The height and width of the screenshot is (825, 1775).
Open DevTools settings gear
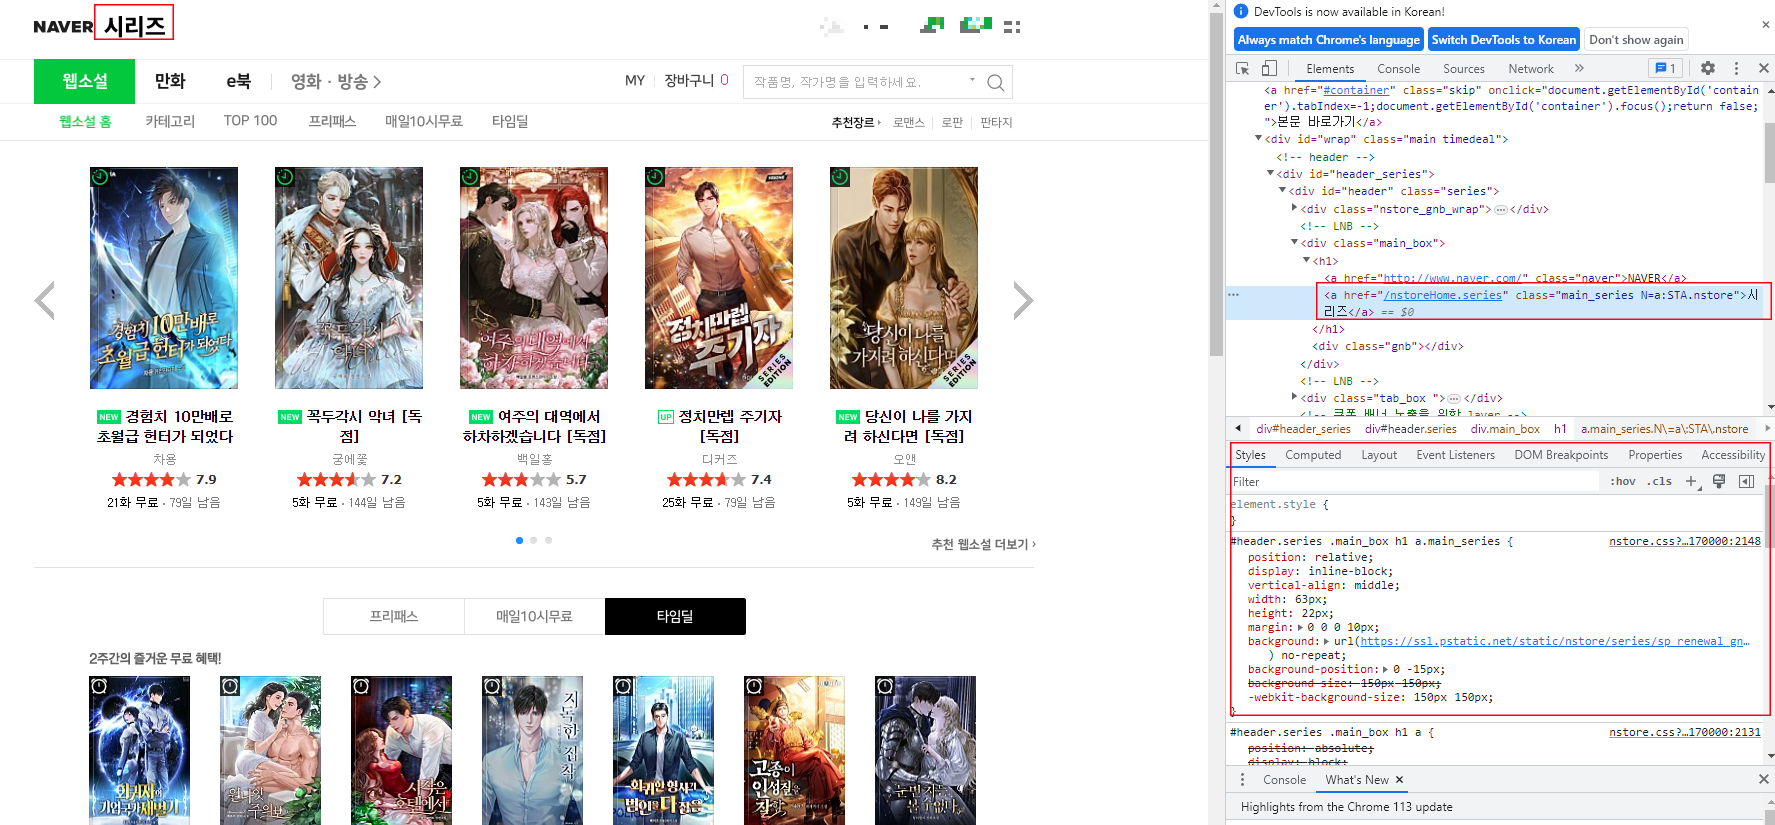click(1708, 68)
